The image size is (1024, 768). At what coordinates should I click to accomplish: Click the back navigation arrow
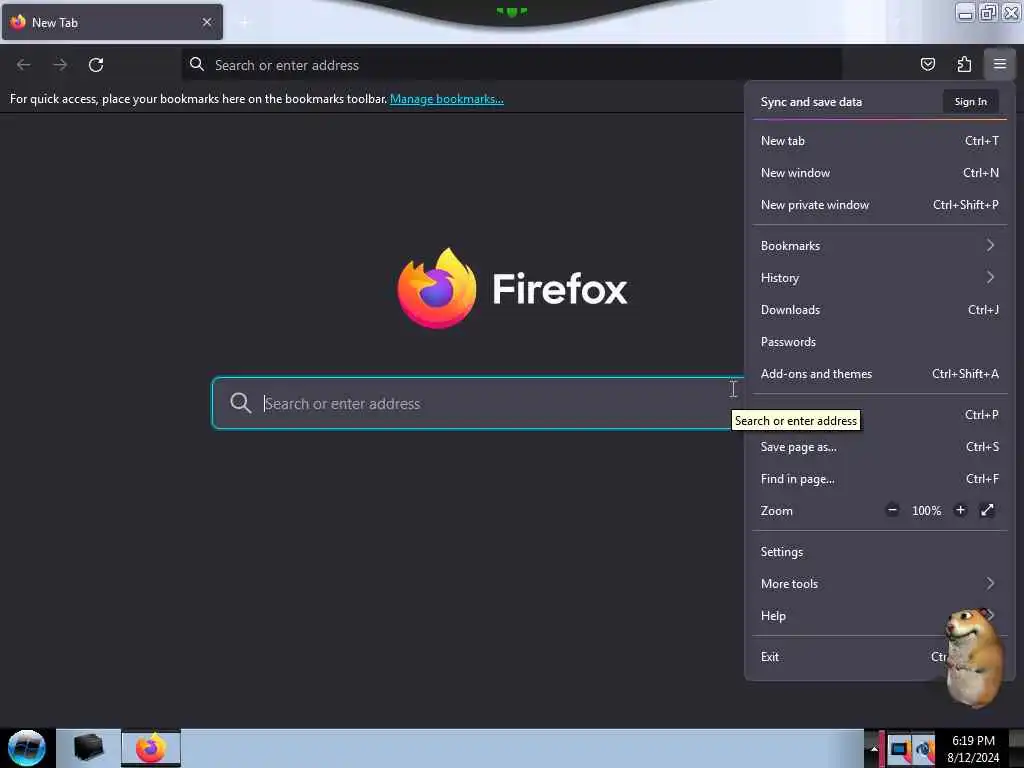24,65
